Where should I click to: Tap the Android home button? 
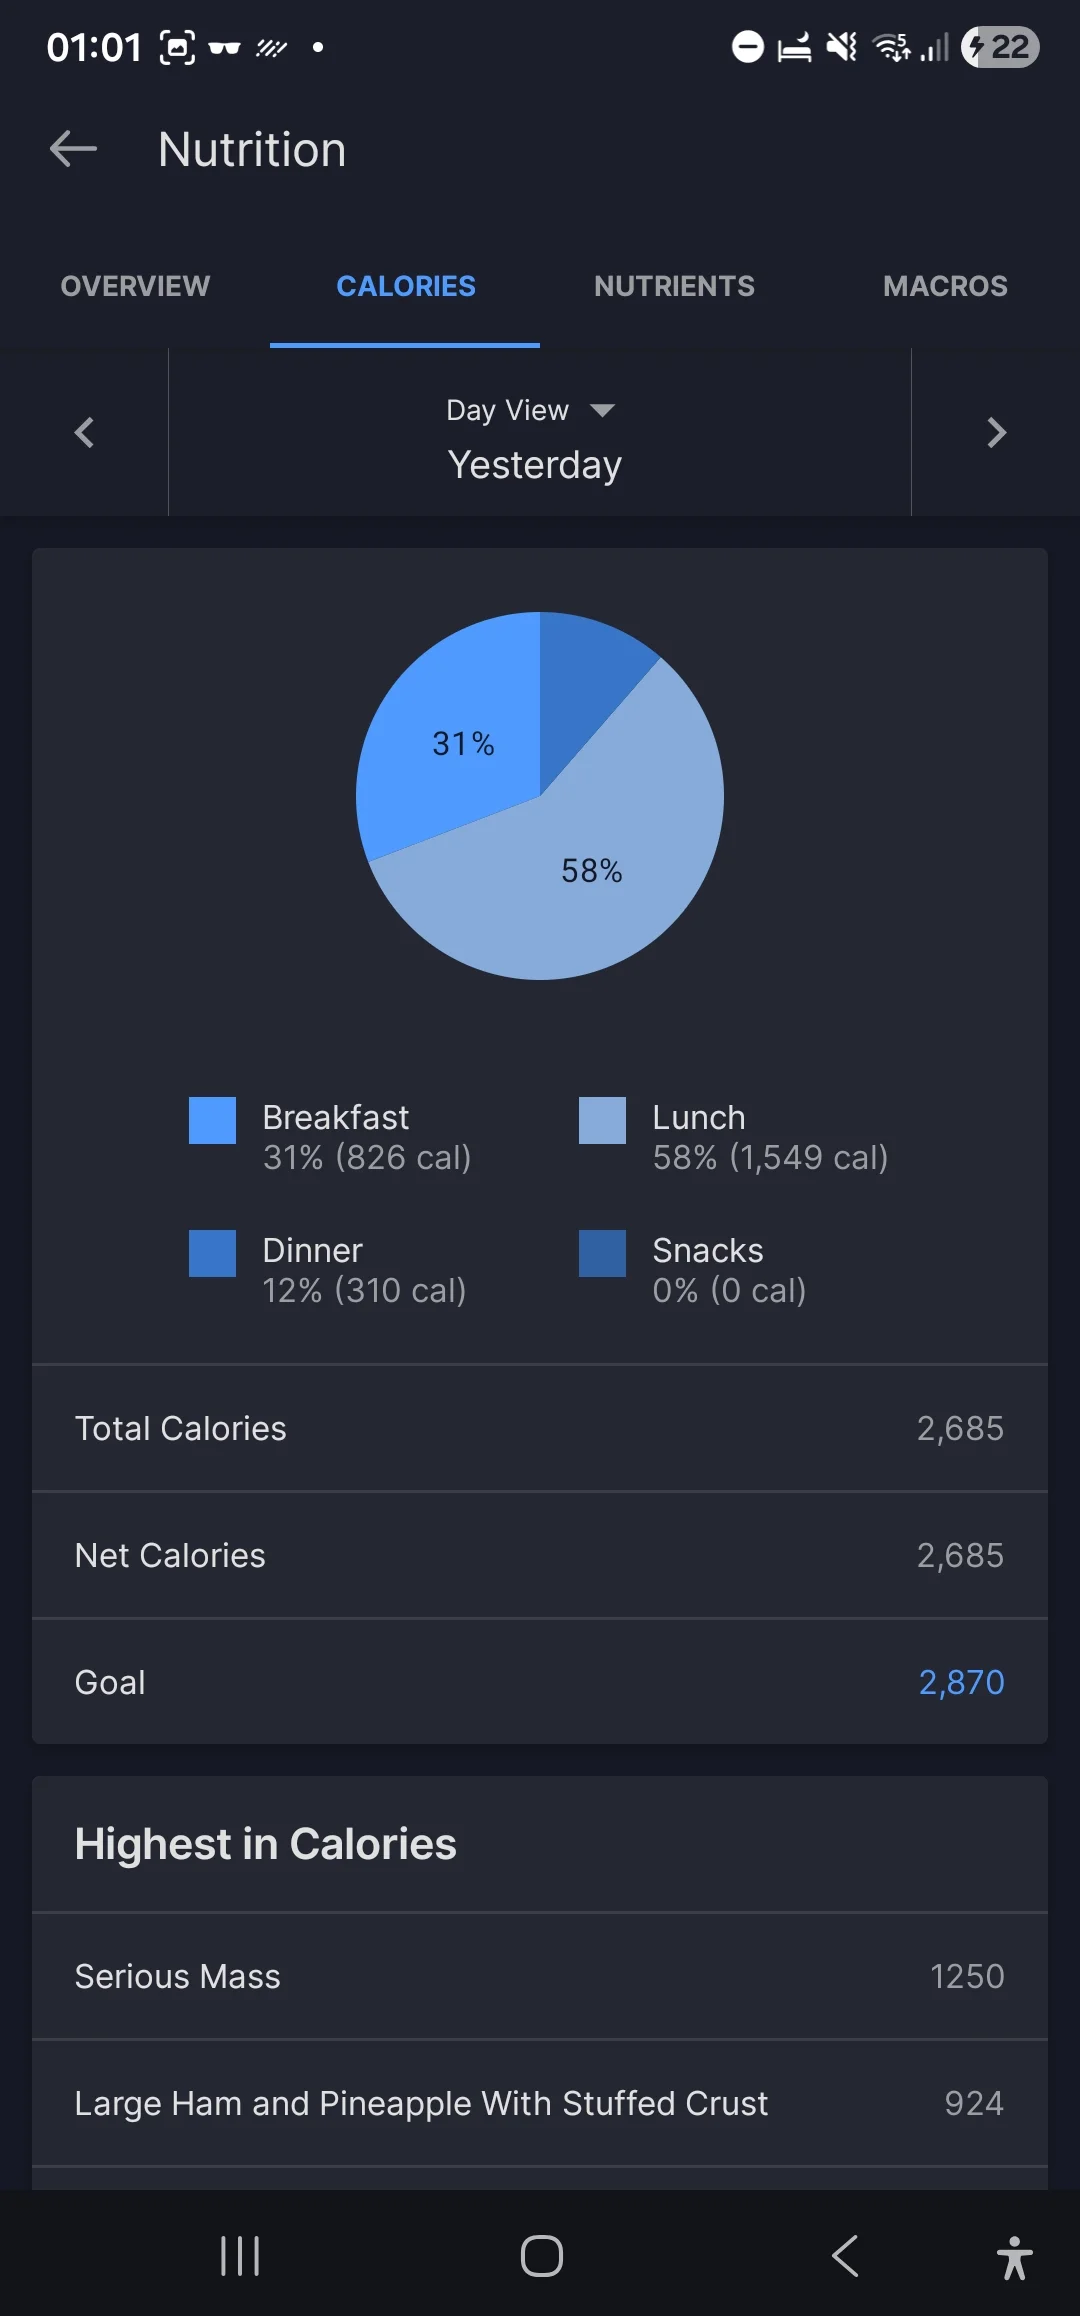[541, 2256]
